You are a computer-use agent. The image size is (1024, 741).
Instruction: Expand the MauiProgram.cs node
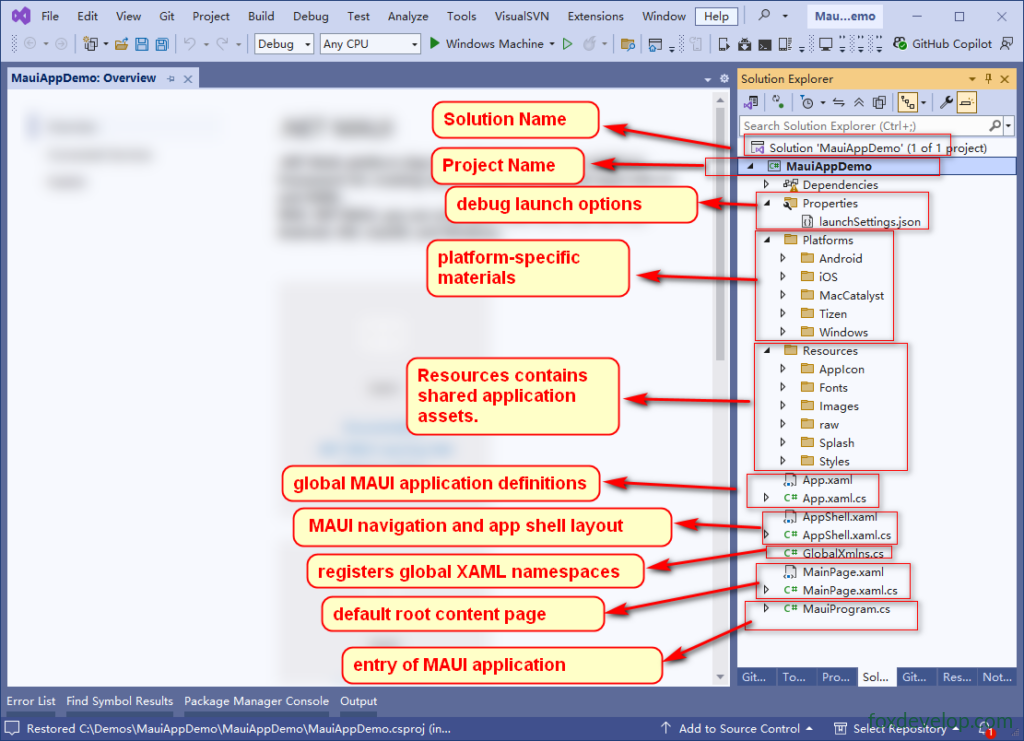tap(767, 608)
